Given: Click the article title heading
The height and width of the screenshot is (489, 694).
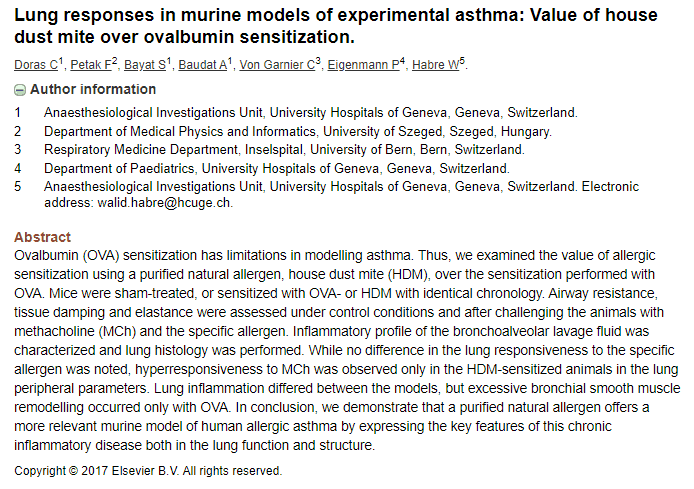Looking at the screenshot, I should click(x=336, y=26).
